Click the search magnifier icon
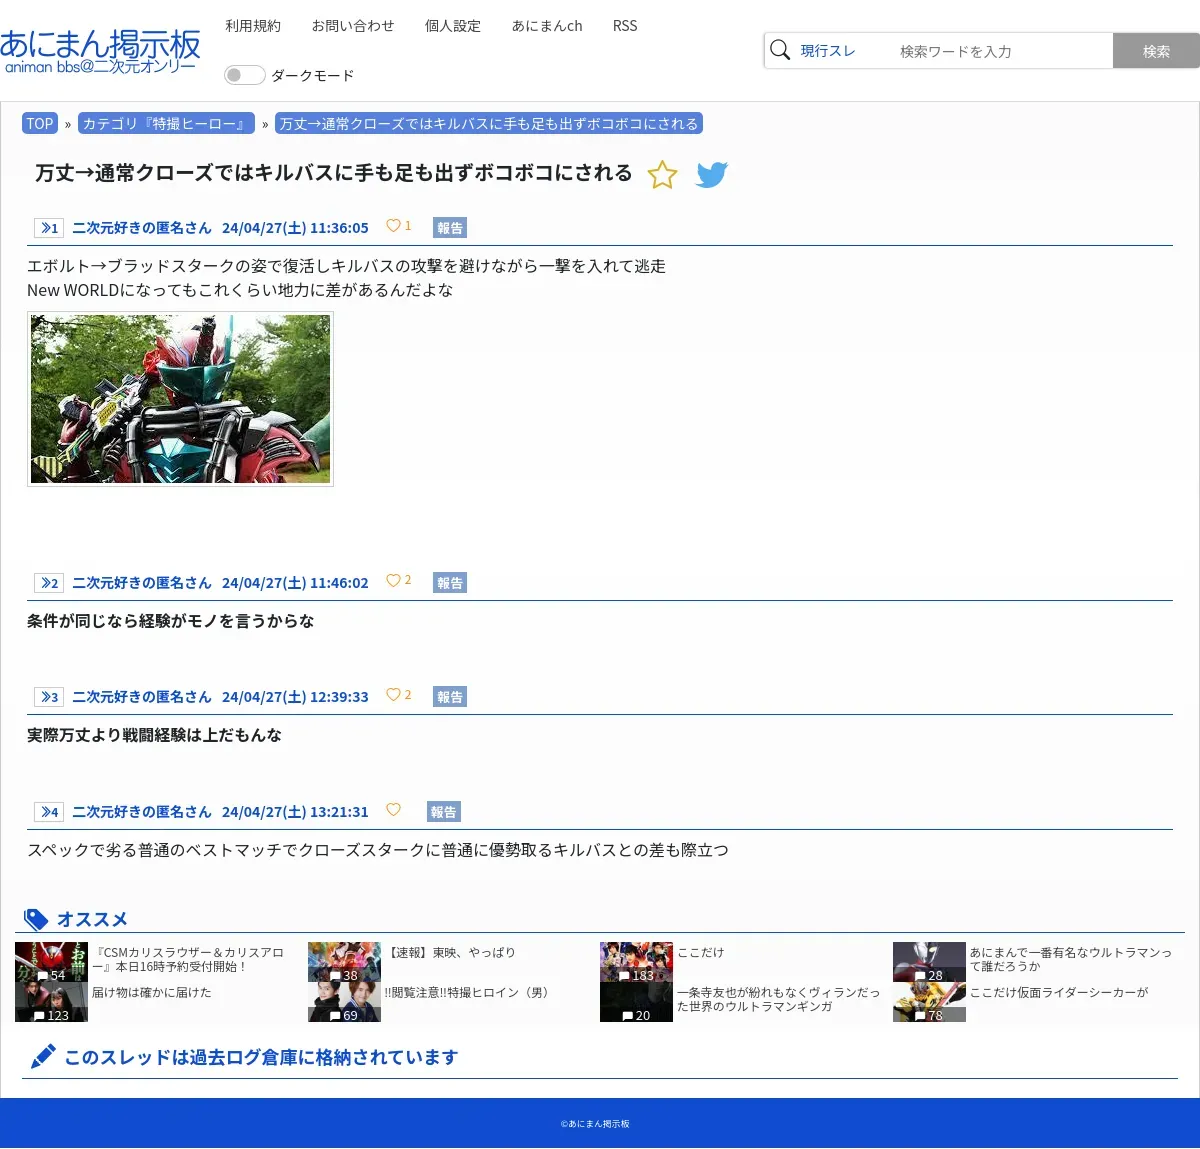The image size is (1200, 1149). tap(780, 50)
